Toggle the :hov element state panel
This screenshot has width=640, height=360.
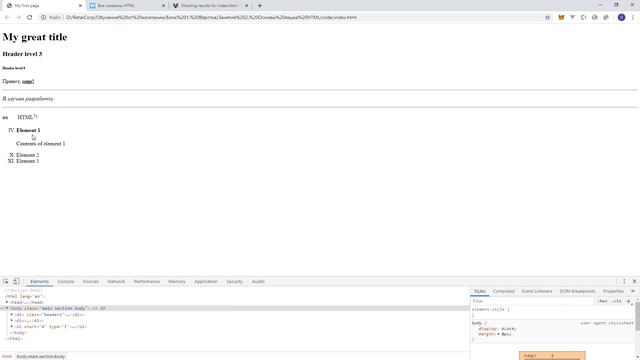[x=602, y=301]
